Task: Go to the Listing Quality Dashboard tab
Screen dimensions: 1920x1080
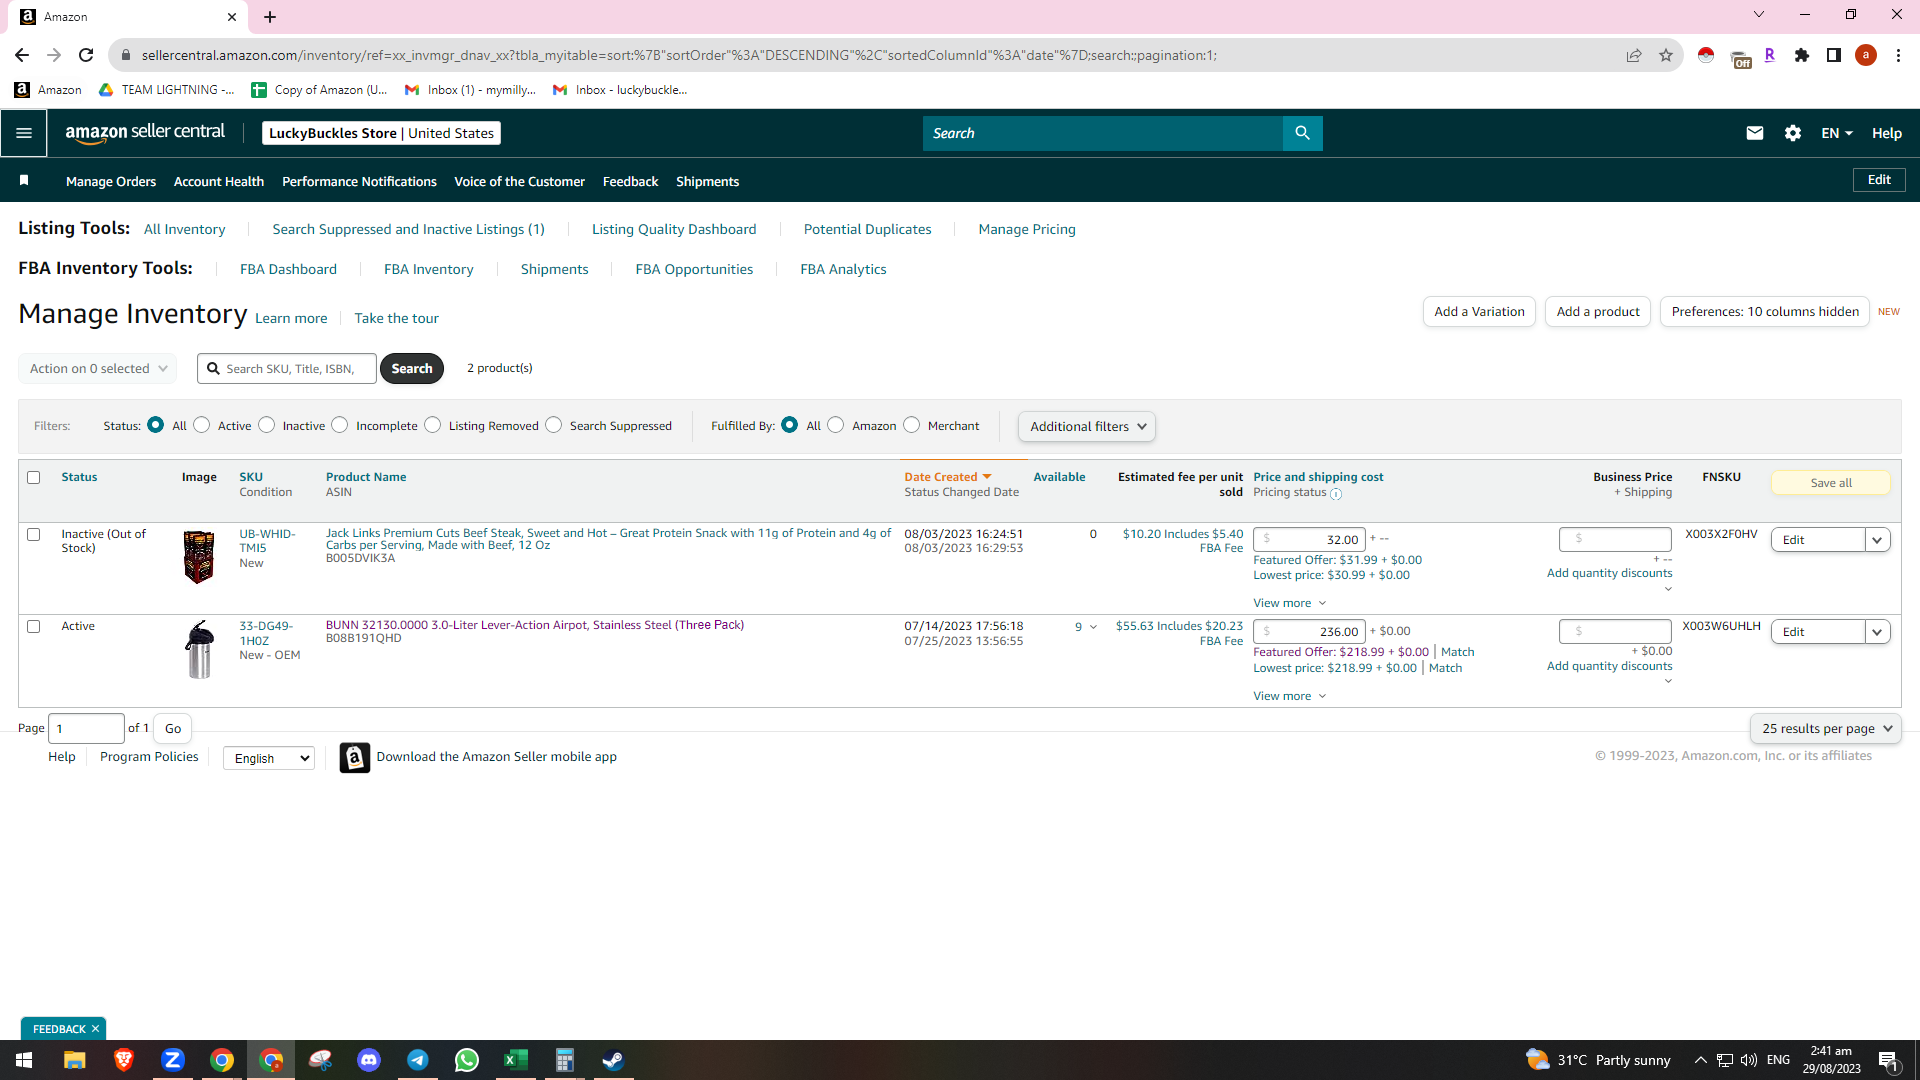Action: [674, 229]
